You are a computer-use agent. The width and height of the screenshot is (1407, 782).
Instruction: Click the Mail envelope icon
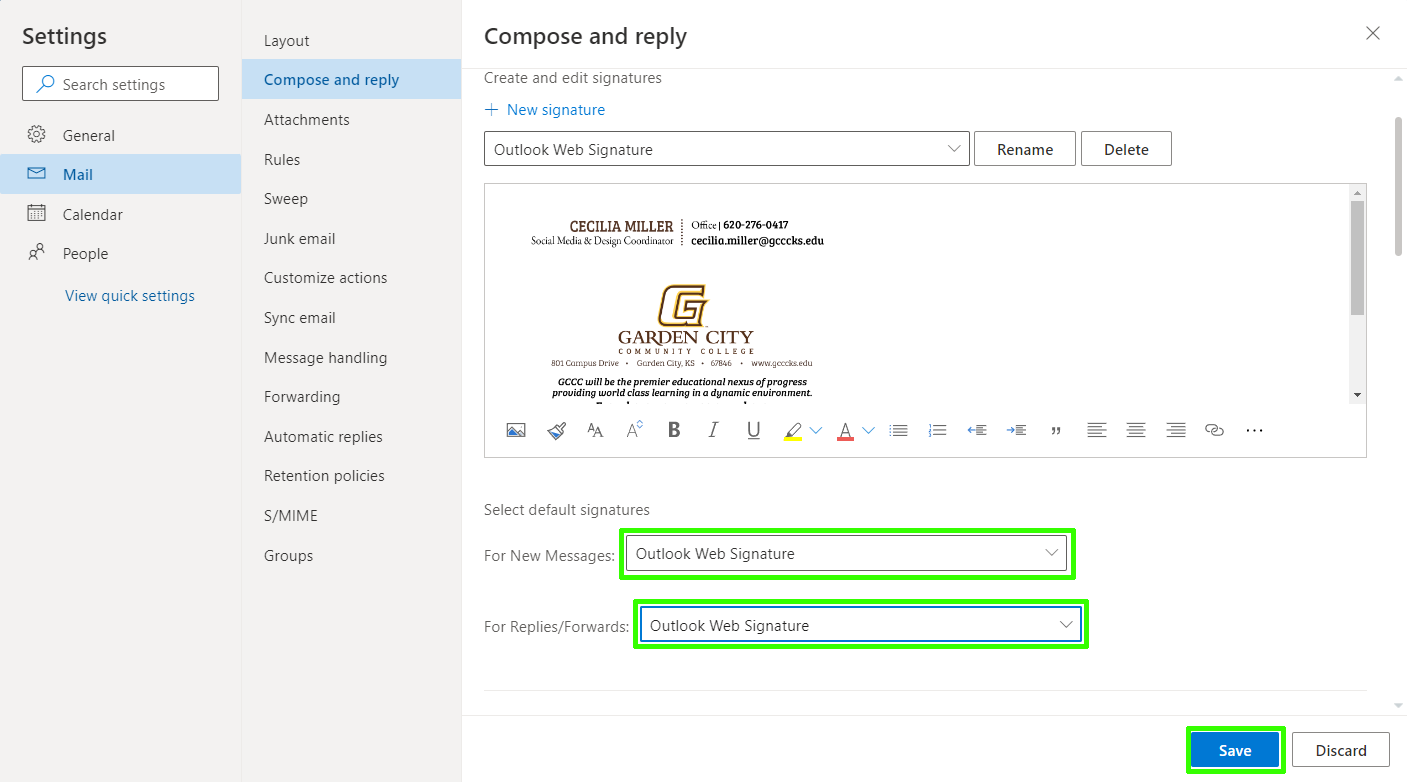[37, 173]
